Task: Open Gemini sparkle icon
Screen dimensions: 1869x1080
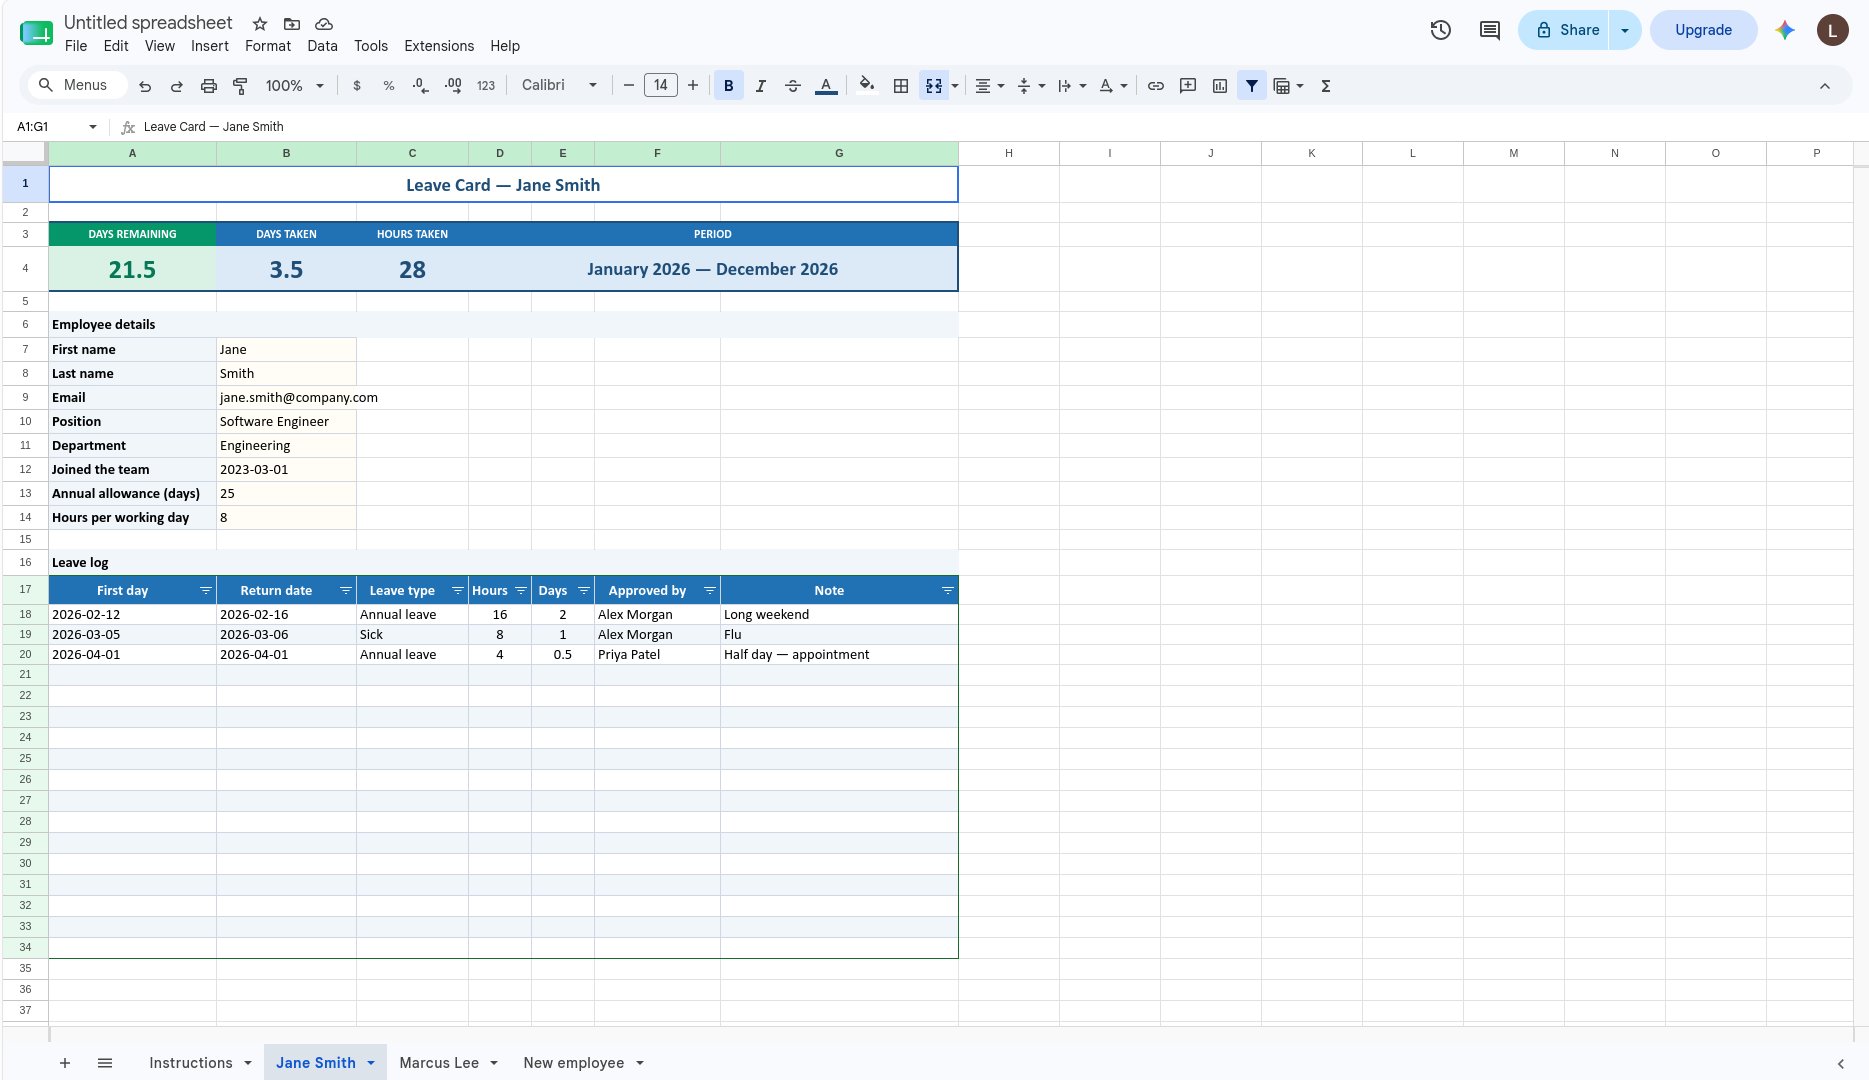Action: pos(1785,30)
